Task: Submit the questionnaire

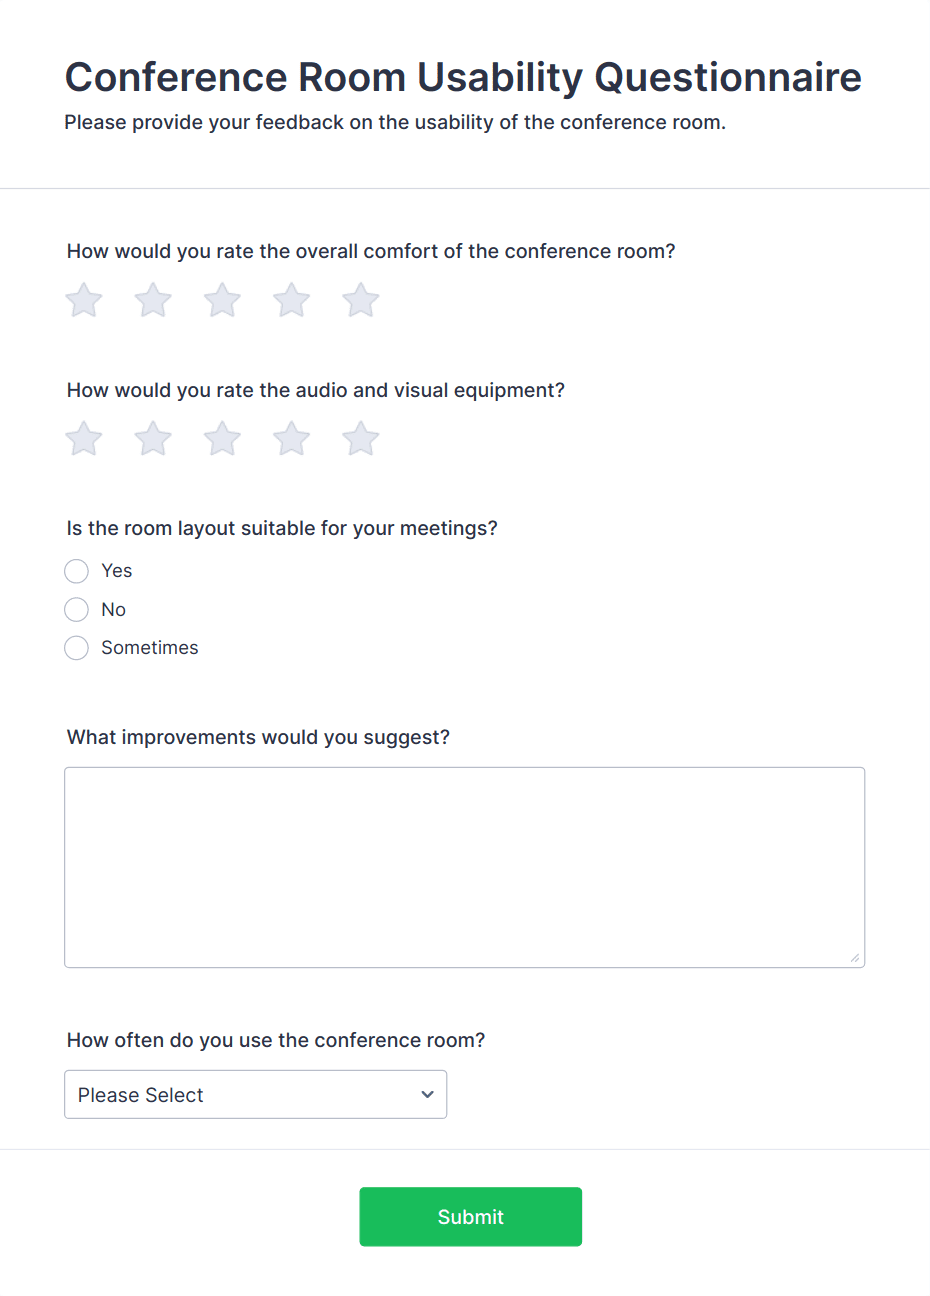Action: (471, 1217)
